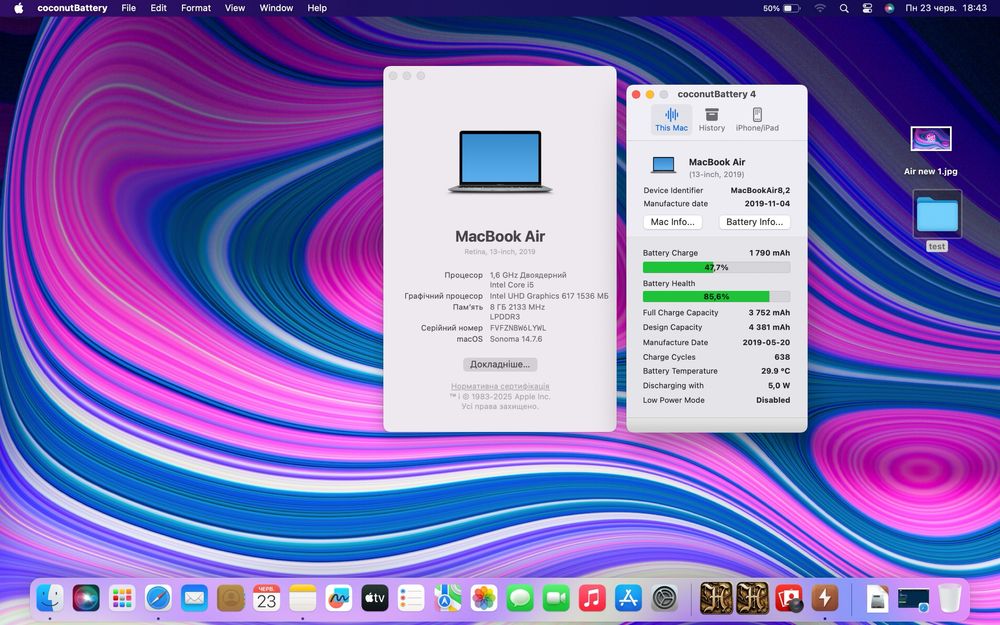
Task: Open System Settings from the Dock
Action: (x=665, y=598)
